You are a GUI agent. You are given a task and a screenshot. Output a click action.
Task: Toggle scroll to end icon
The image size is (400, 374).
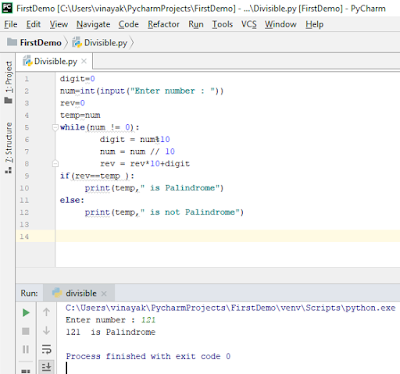tap(46, 367)
